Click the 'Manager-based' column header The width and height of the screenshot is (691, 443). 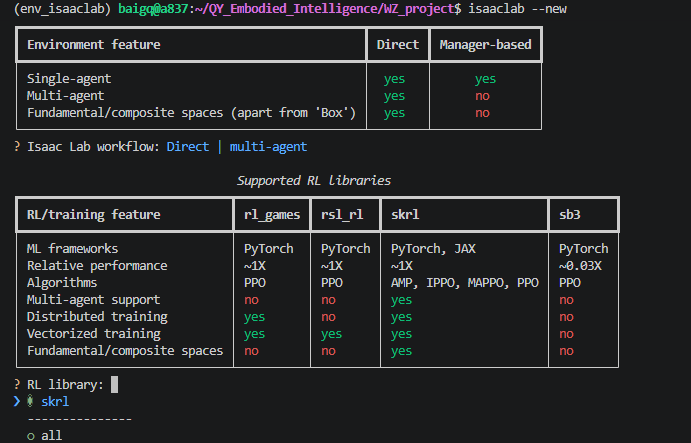point(485,45)
